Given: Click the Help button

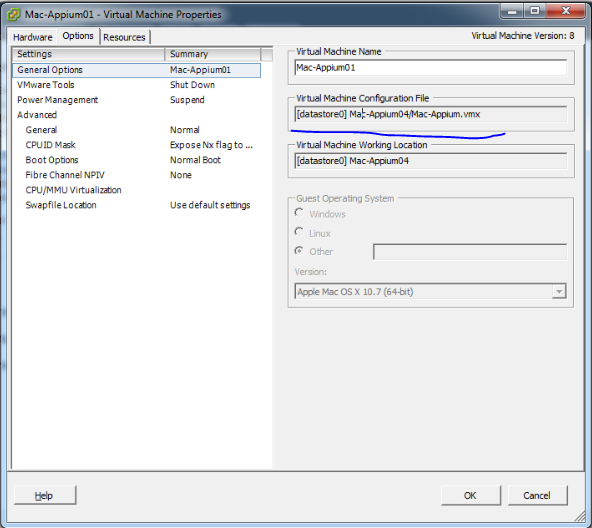Looking at the screenshot, I should click(x=45, y=496).
